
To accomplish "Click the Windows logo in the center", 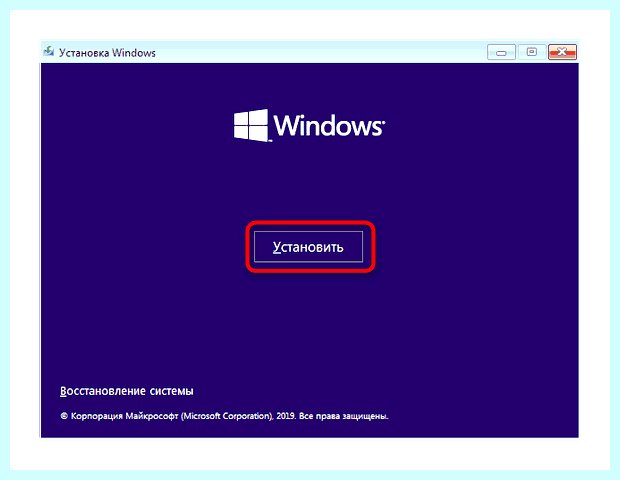I will point(309,125).
